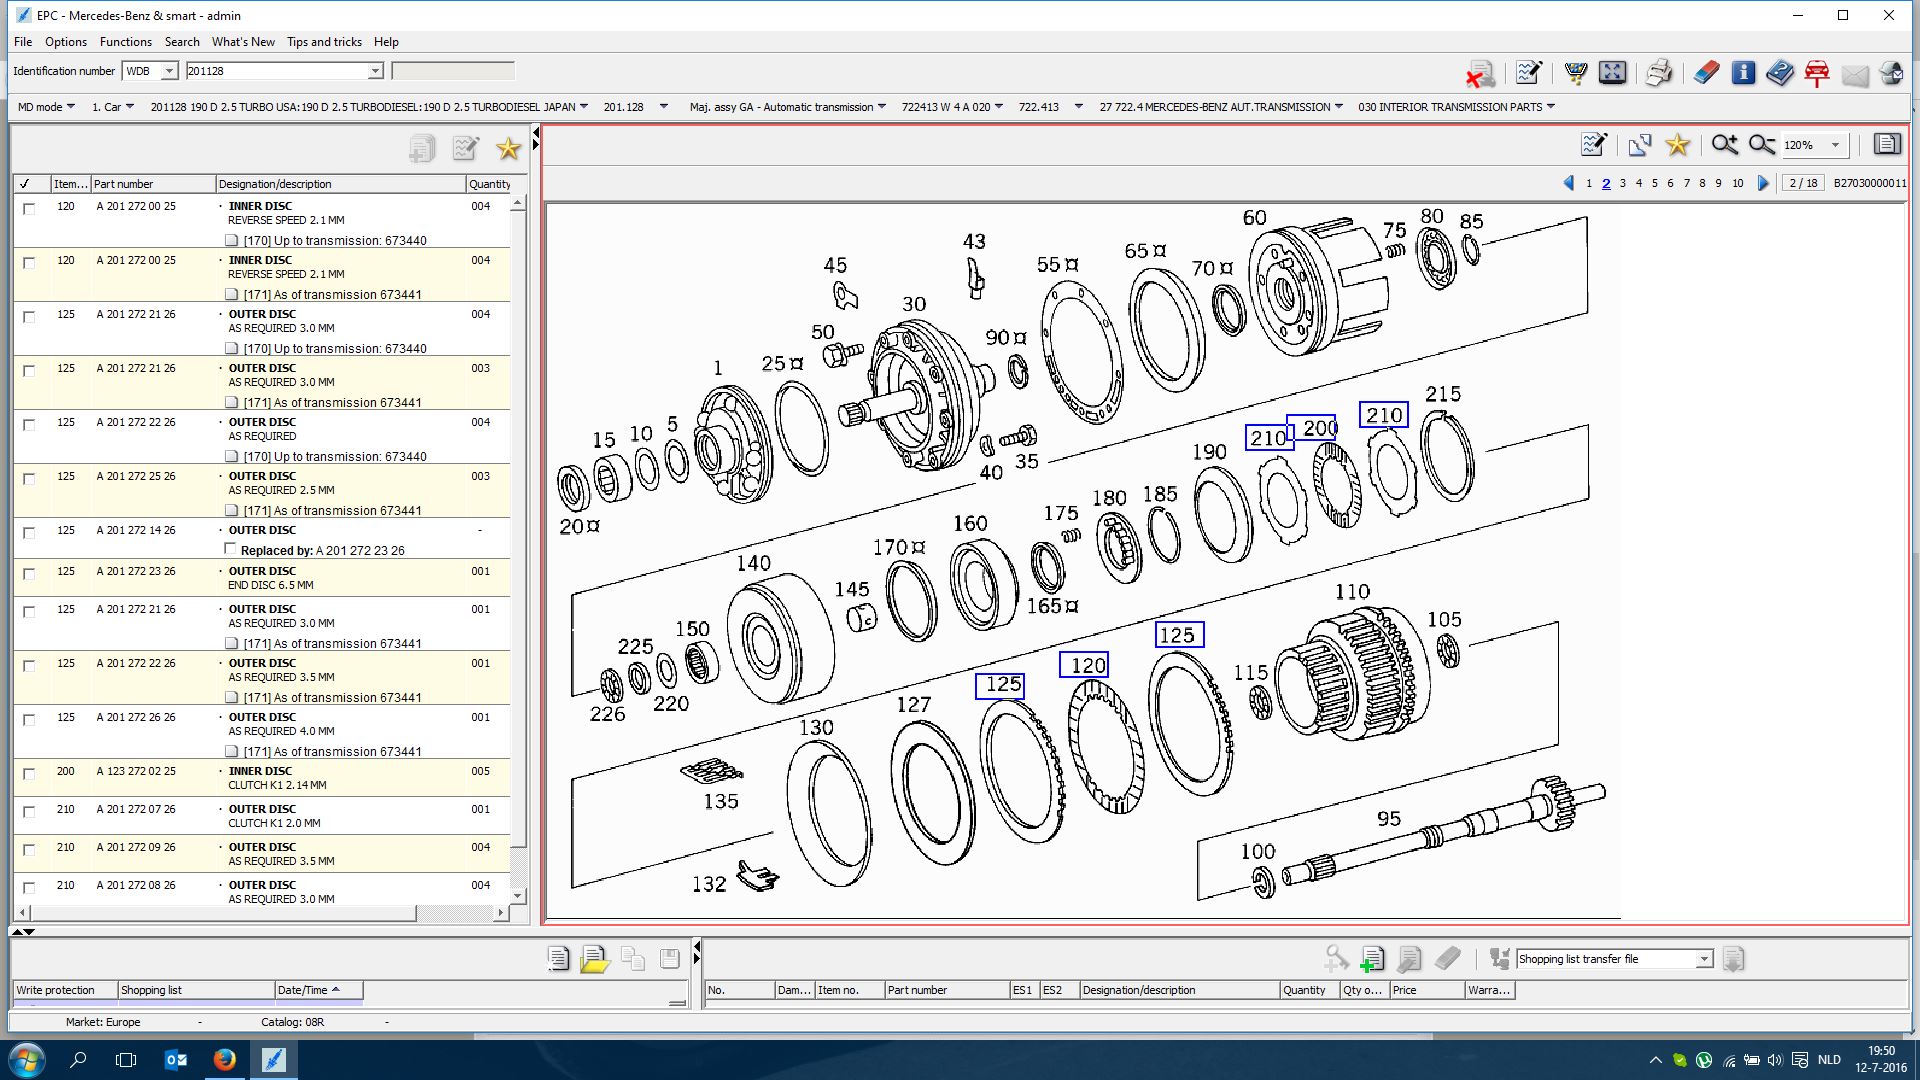
Task: Expand the 030 INTERIOR TRANSMISSION PARTS dropdown
Action: click(1551, 107)
